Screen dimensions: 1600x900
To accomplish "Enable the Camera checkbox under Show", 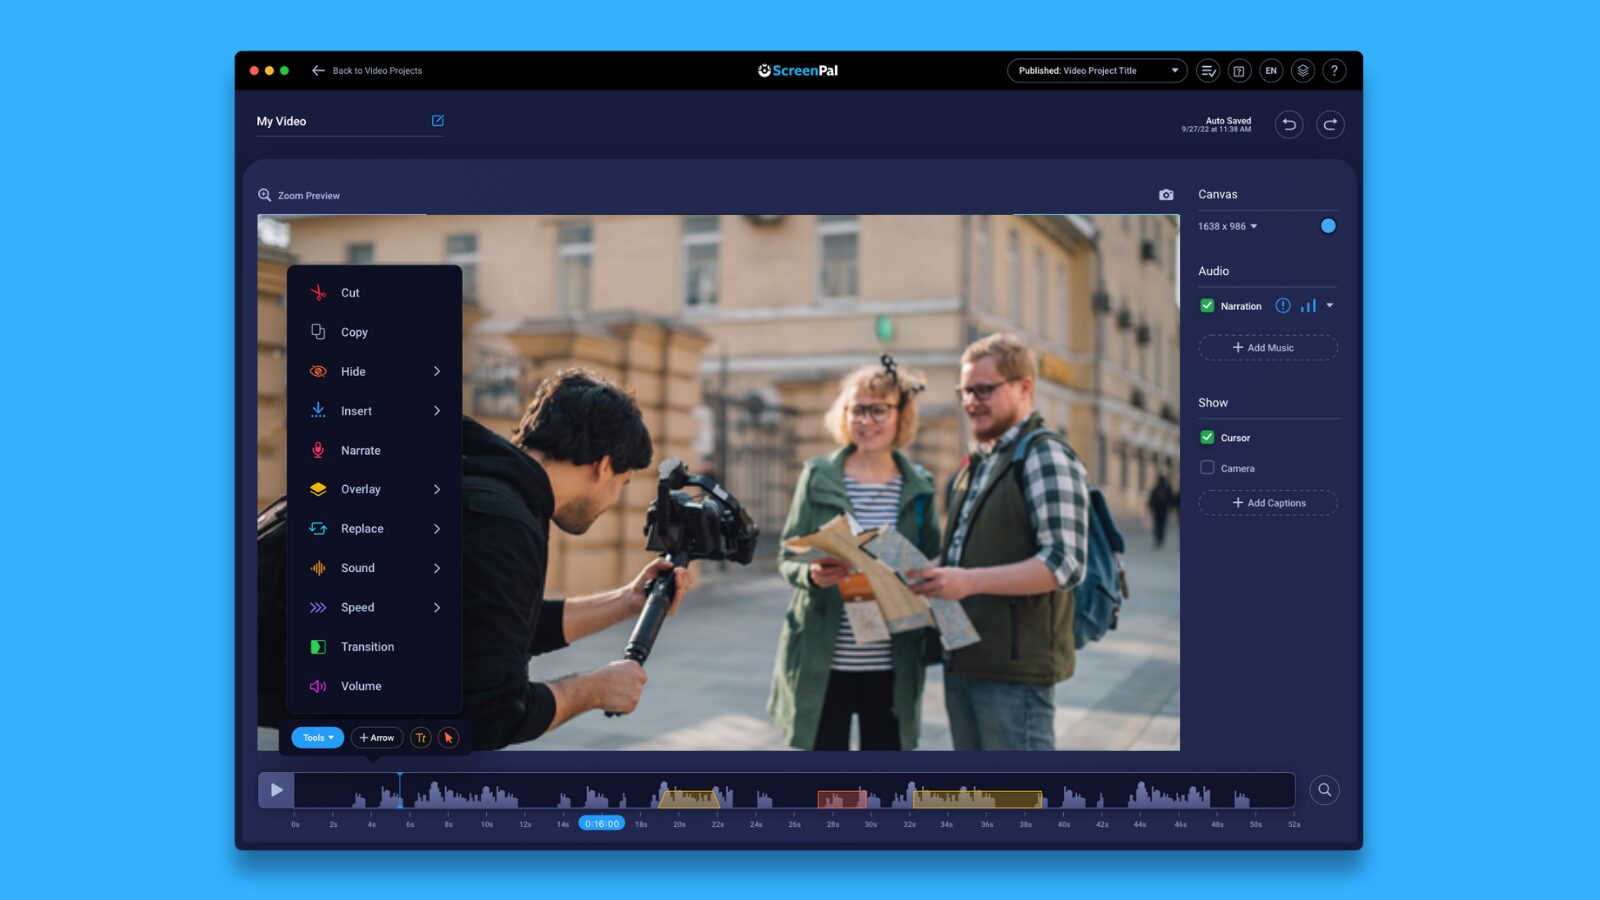I will [x=1207, y=467].
